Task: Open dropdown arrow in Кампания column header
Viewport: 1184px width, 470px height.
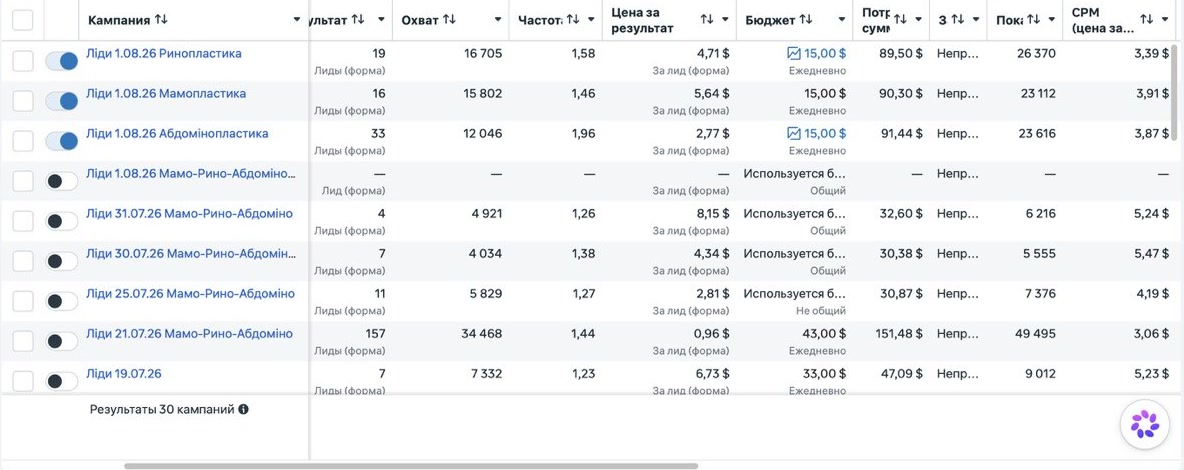Action: tap(297, 20)
